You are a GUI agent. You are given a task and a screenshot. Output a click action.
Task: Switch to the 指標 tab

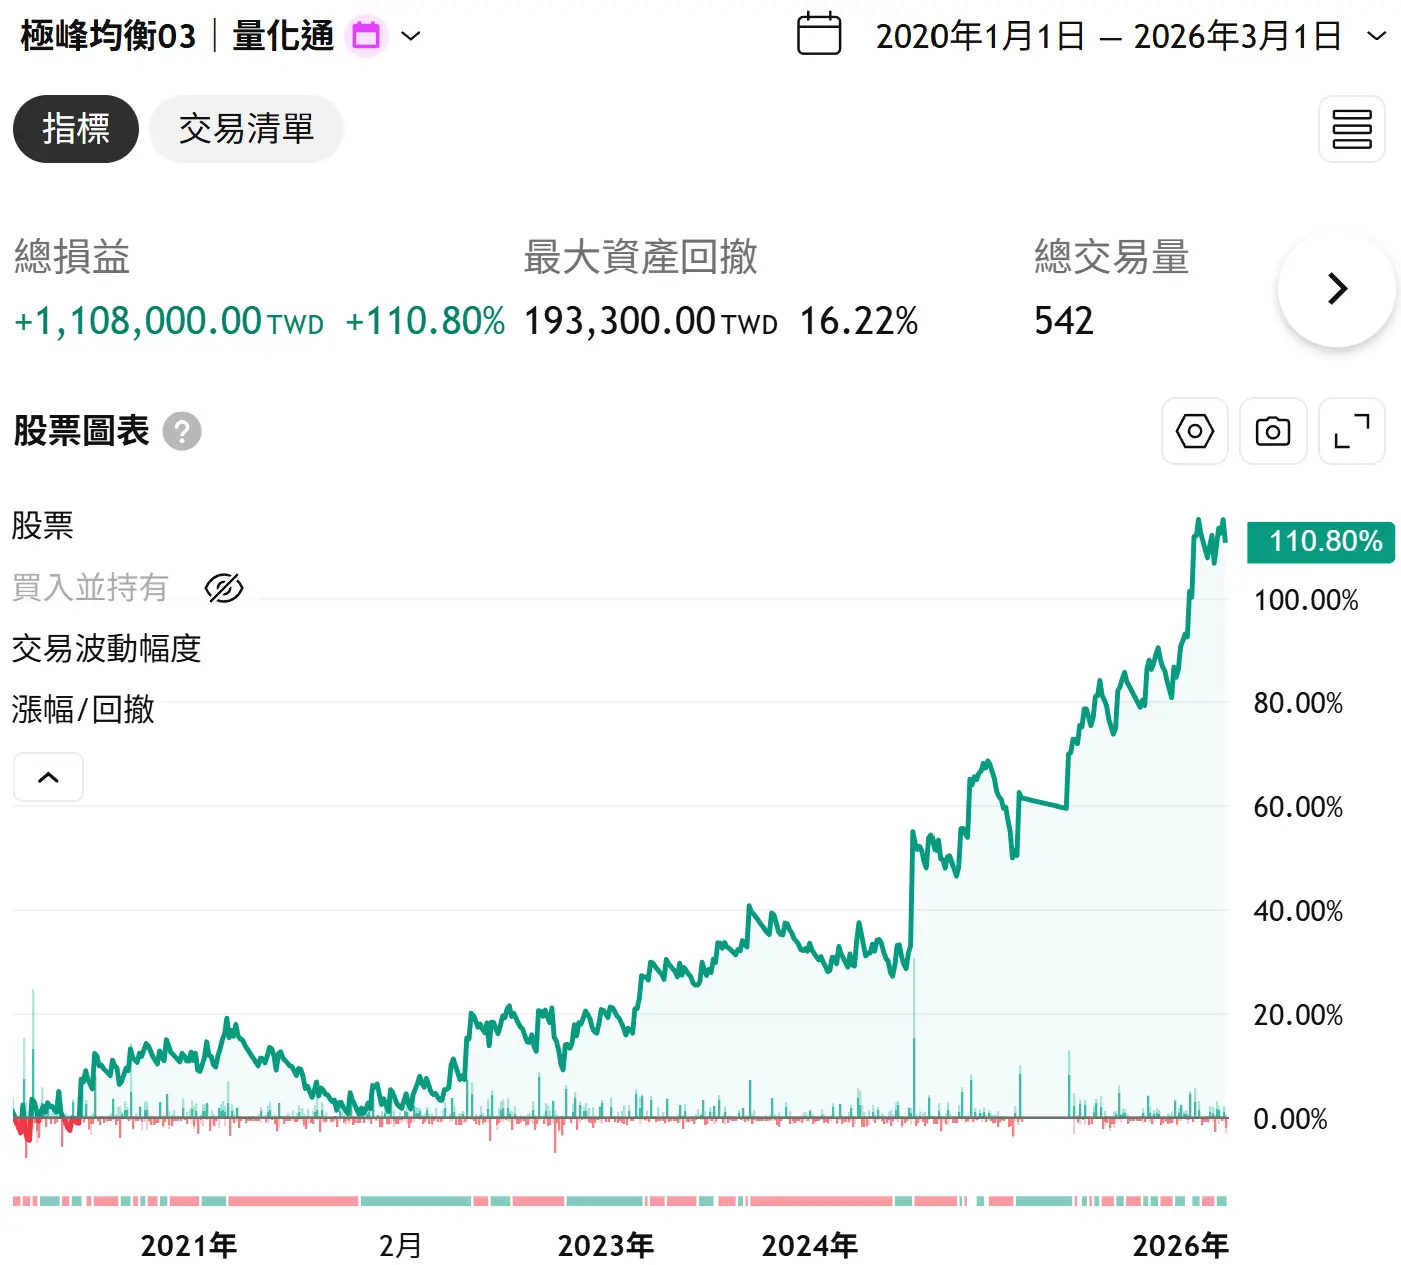tap(76, 129)
